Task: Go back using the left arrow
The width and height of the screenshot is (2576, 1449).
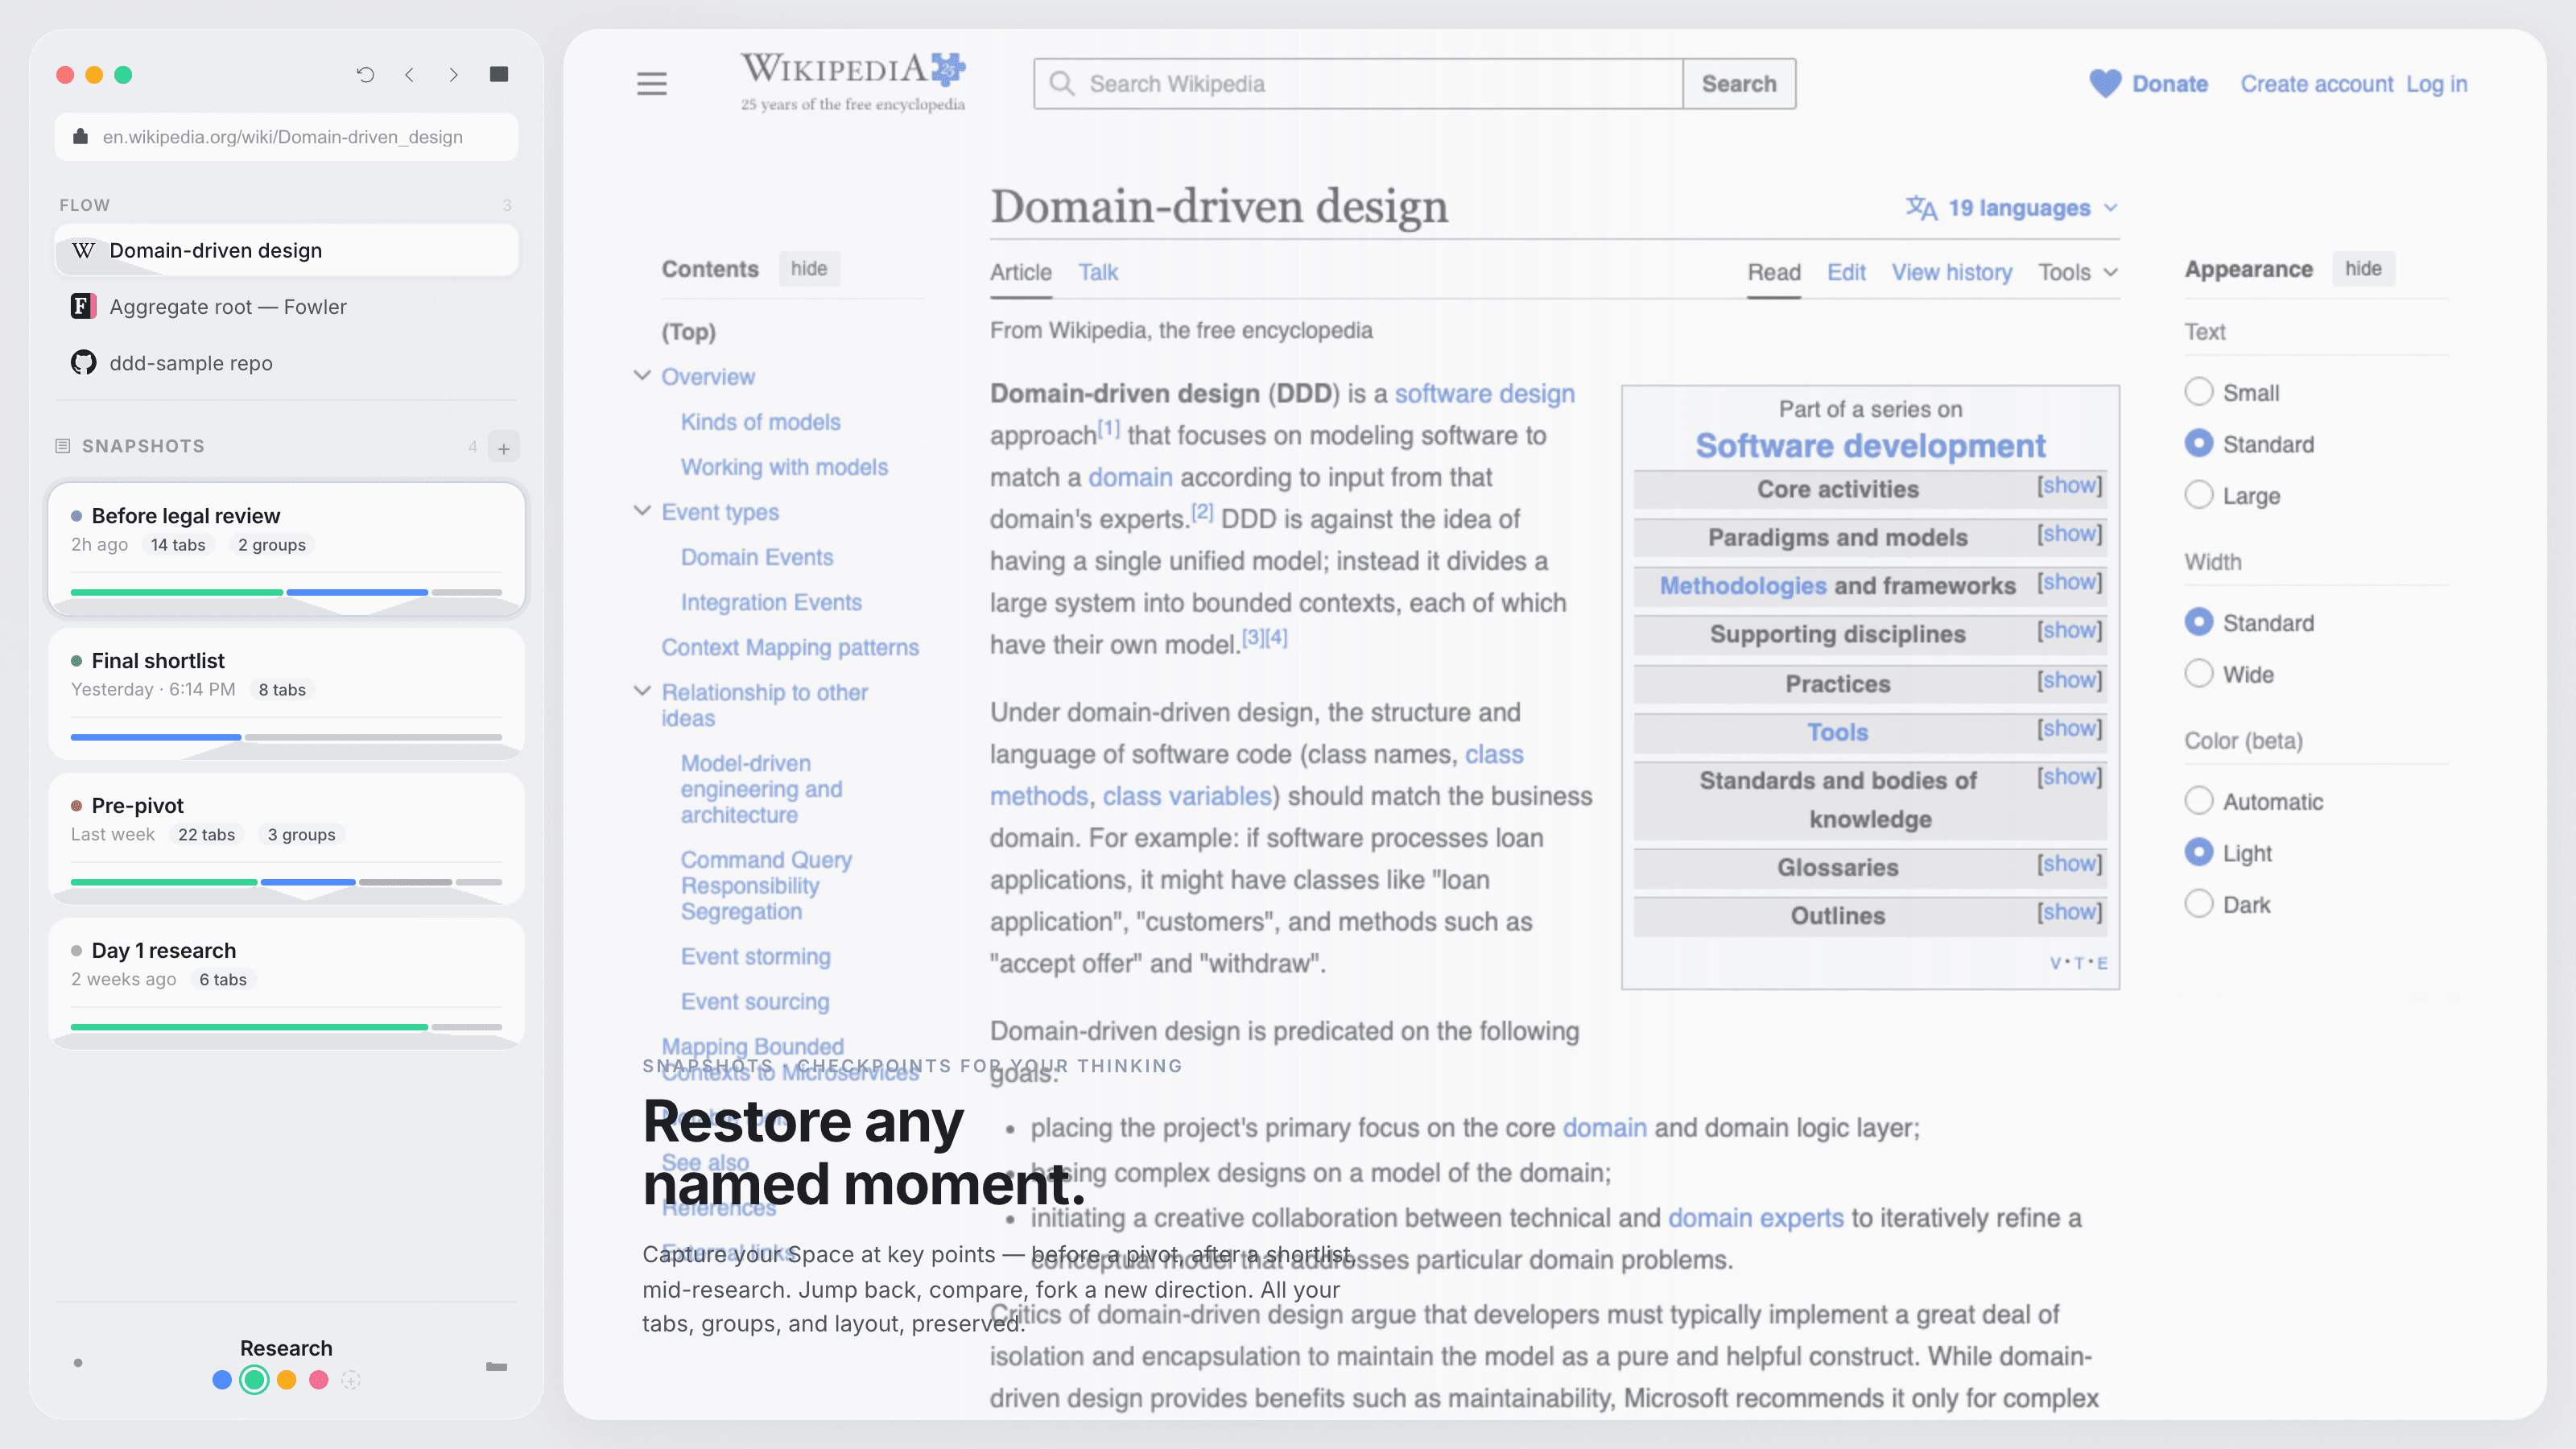Action: [x=409, y=74]
